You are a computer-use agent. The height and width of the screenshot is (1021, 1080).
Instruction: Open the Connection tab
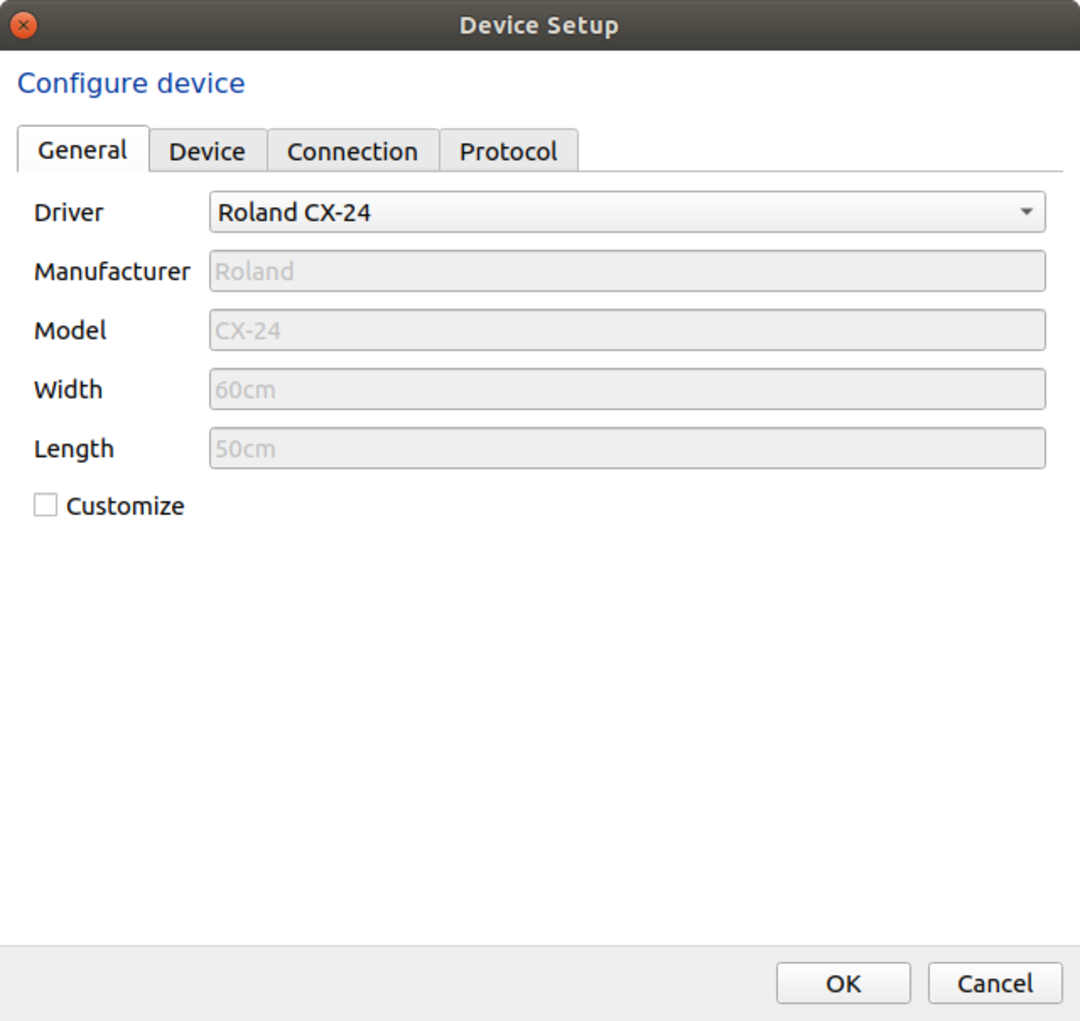pos(353,151)
